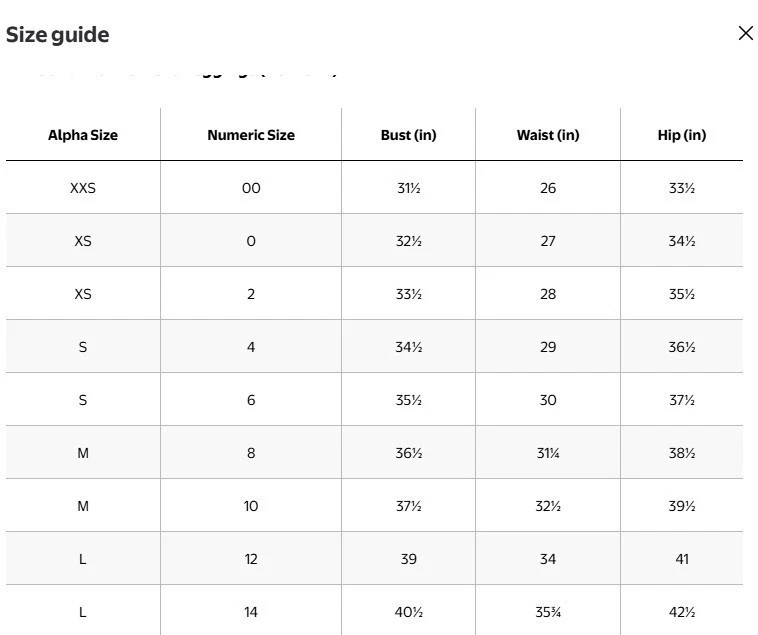Close the Size guide dialog
The image size is (758, 635).
coord(745,33)
